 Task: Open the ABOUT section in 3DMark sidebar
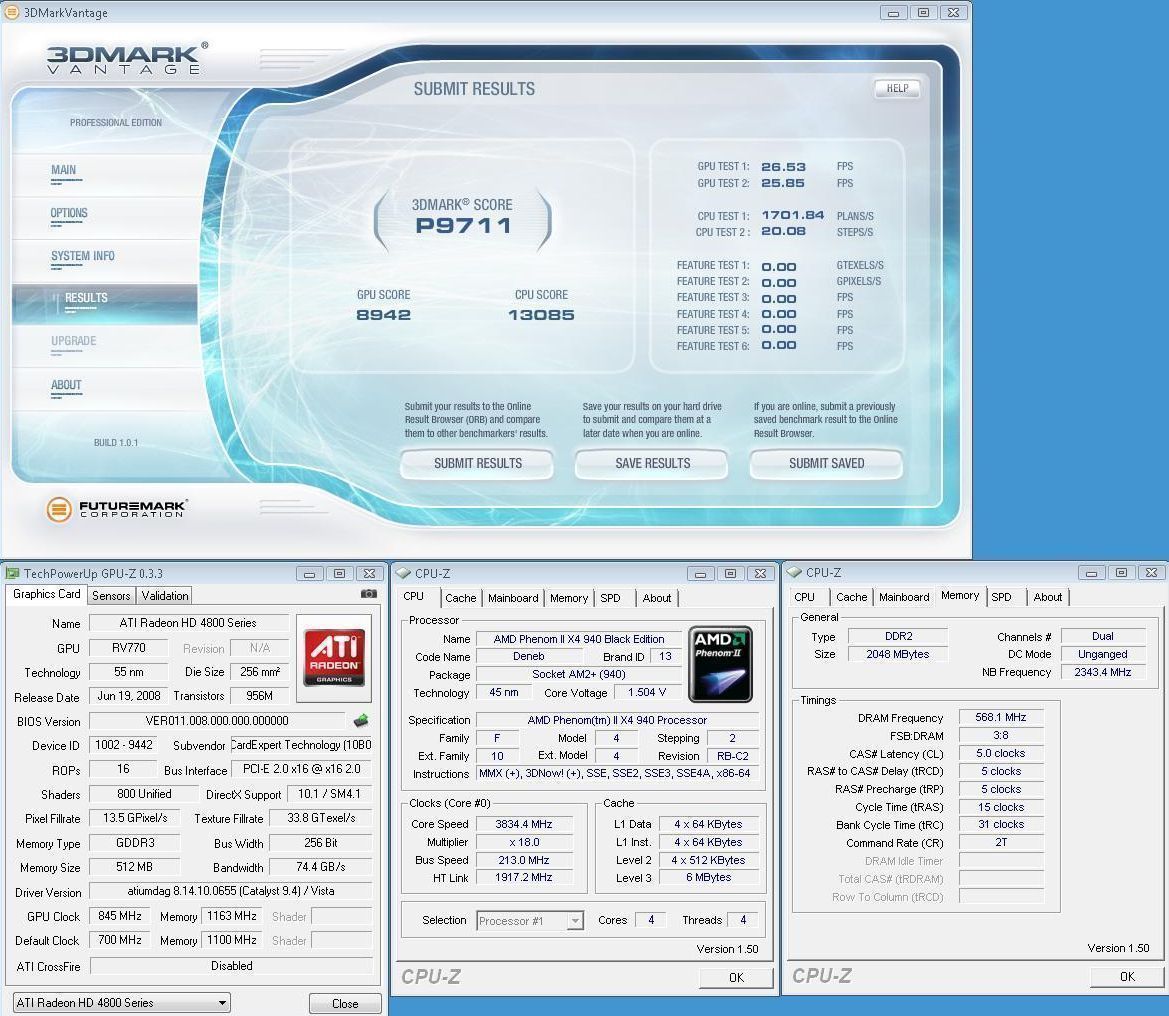point(66,385)
